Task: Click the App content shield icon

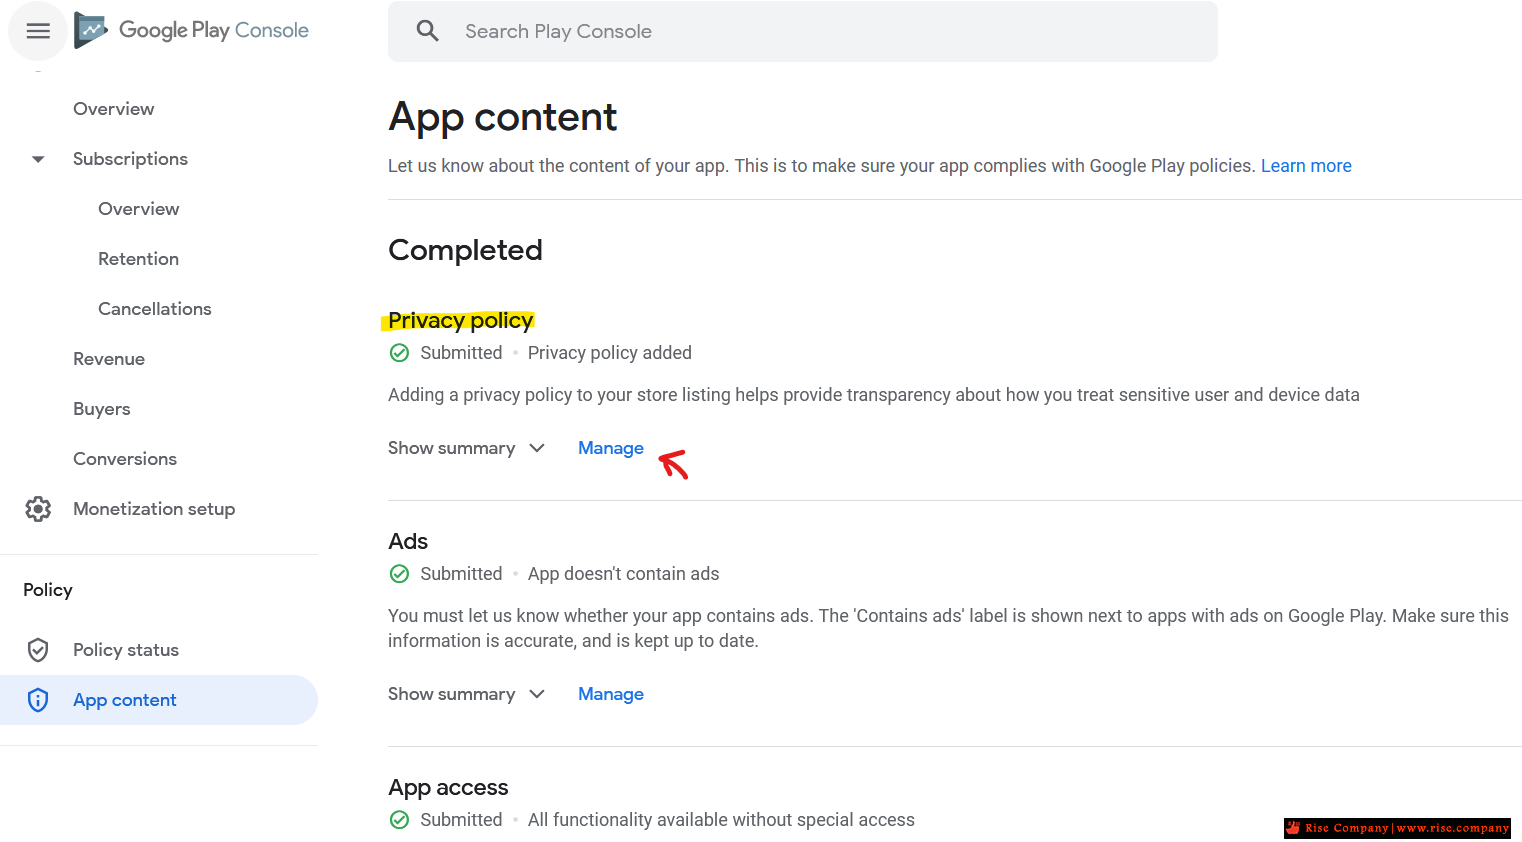Action: (x=38, y=700)
